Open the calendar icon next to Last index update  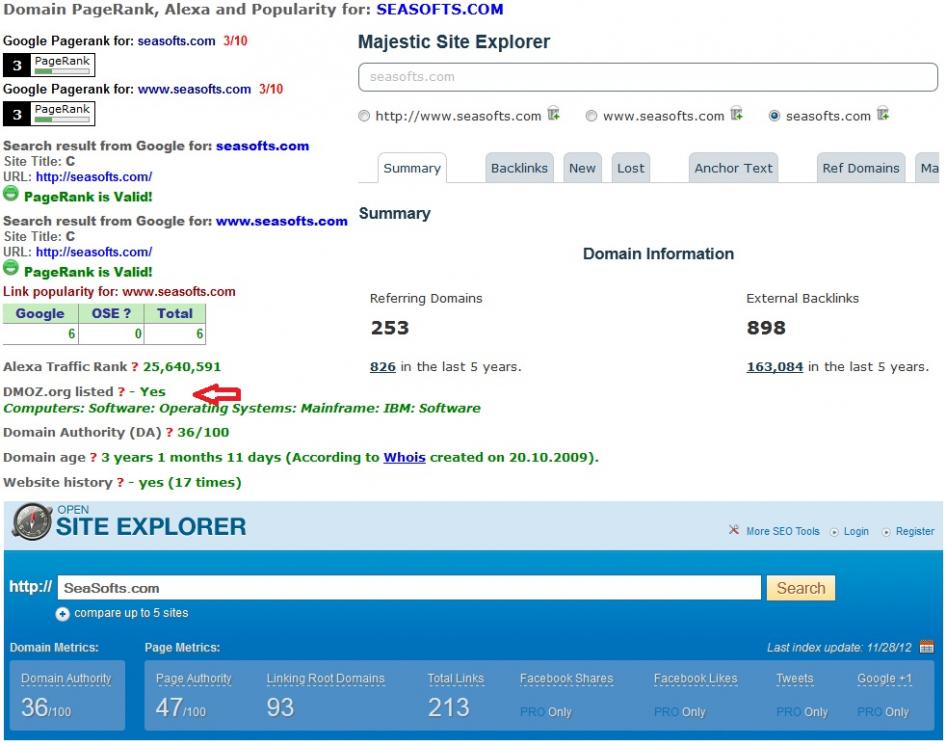coord(926,647)
